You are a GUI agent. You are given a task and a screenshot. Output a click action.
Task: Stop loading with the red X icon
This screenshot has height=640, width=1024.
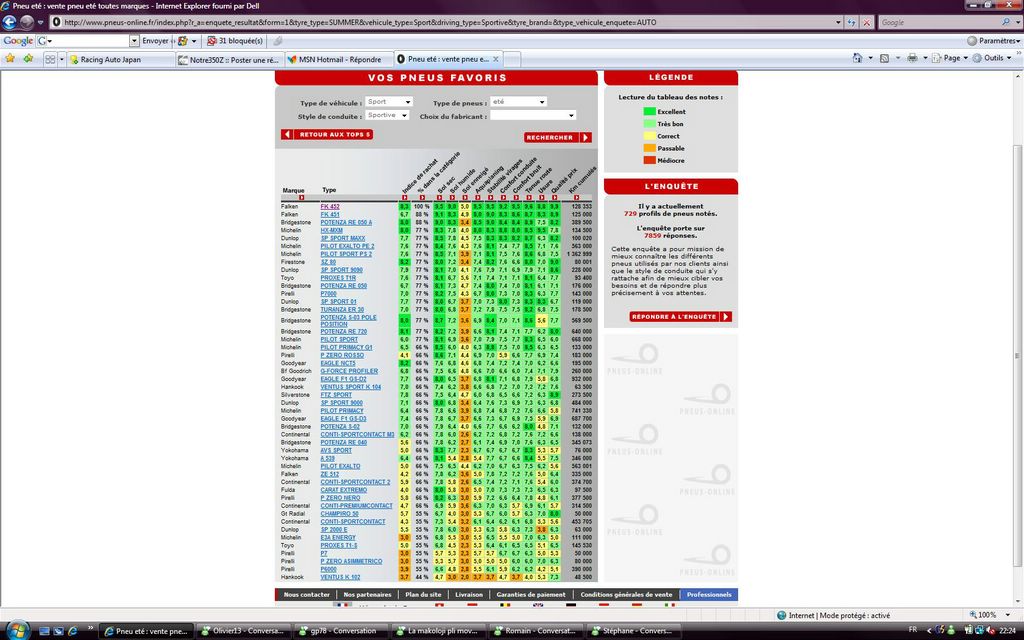[x=867, y=22]
